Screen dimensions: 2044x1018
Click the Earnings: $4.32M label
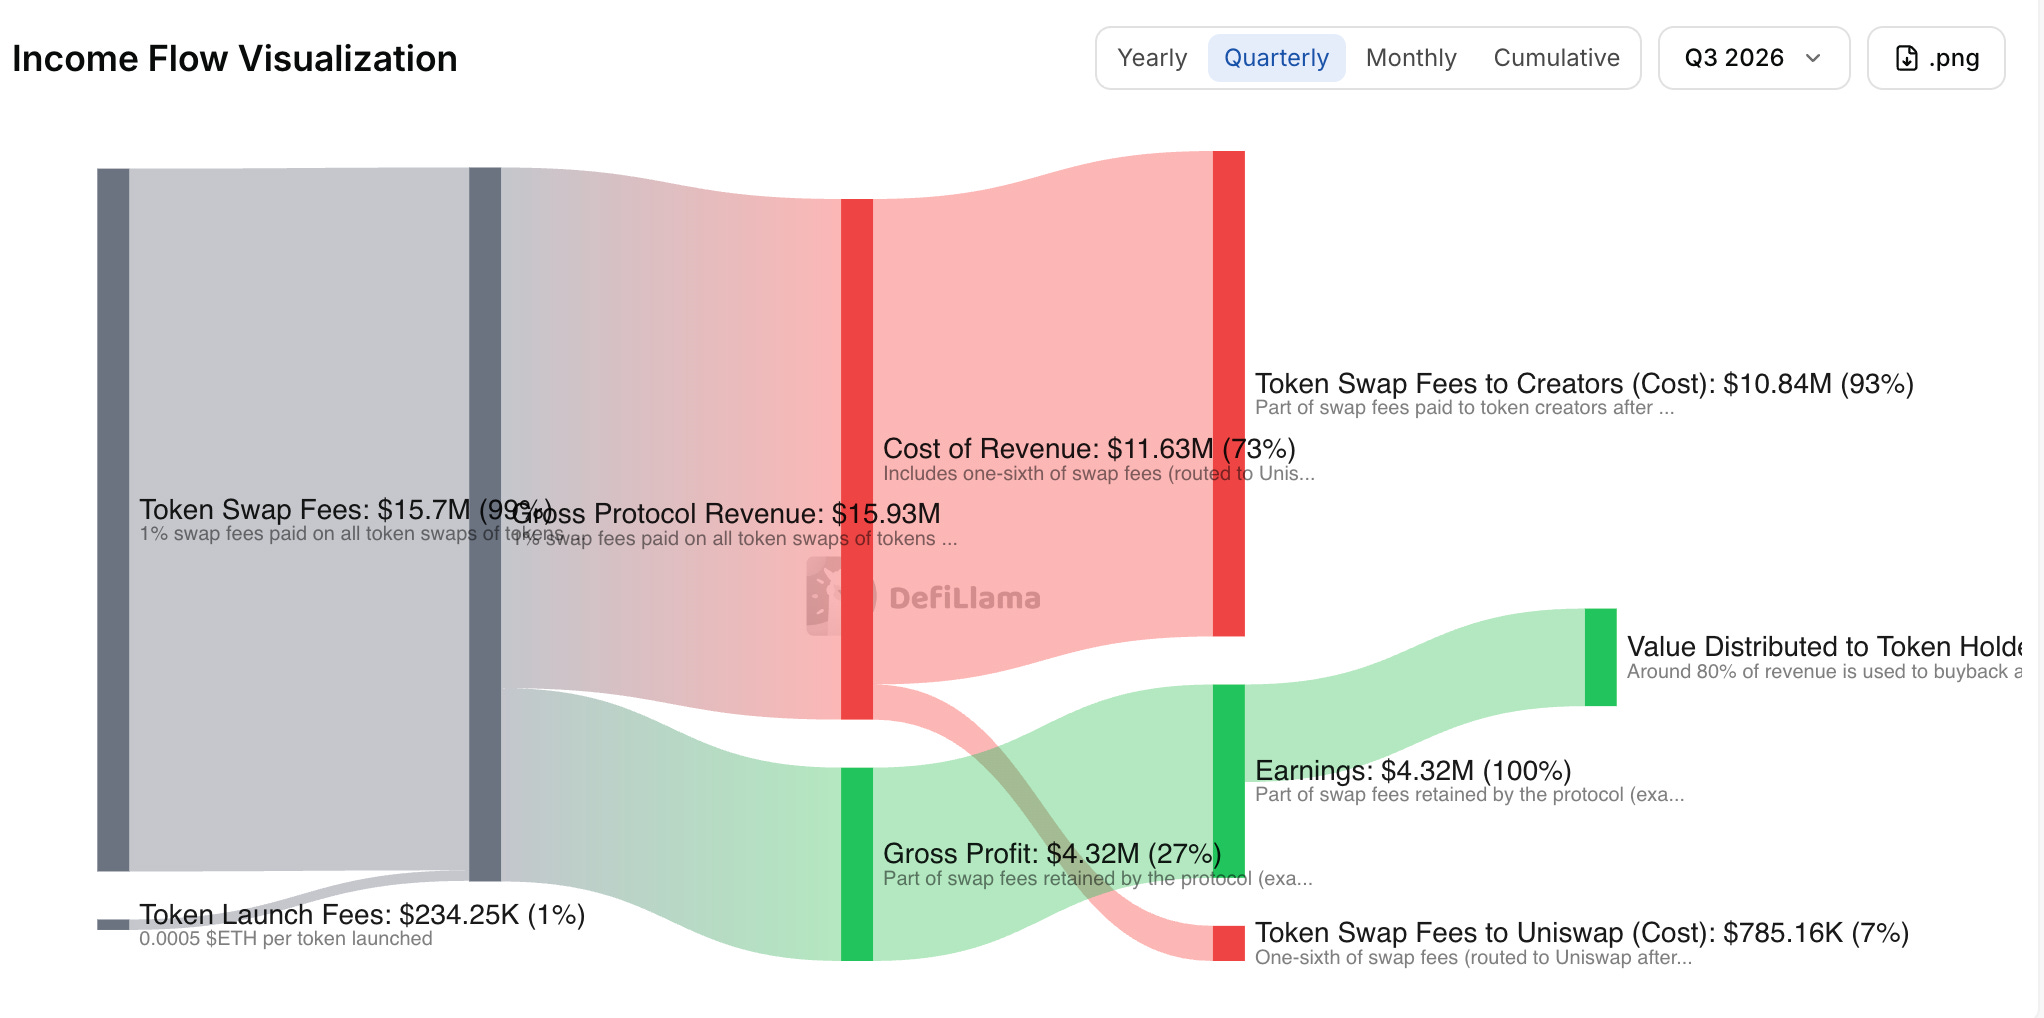[1413, 770]
